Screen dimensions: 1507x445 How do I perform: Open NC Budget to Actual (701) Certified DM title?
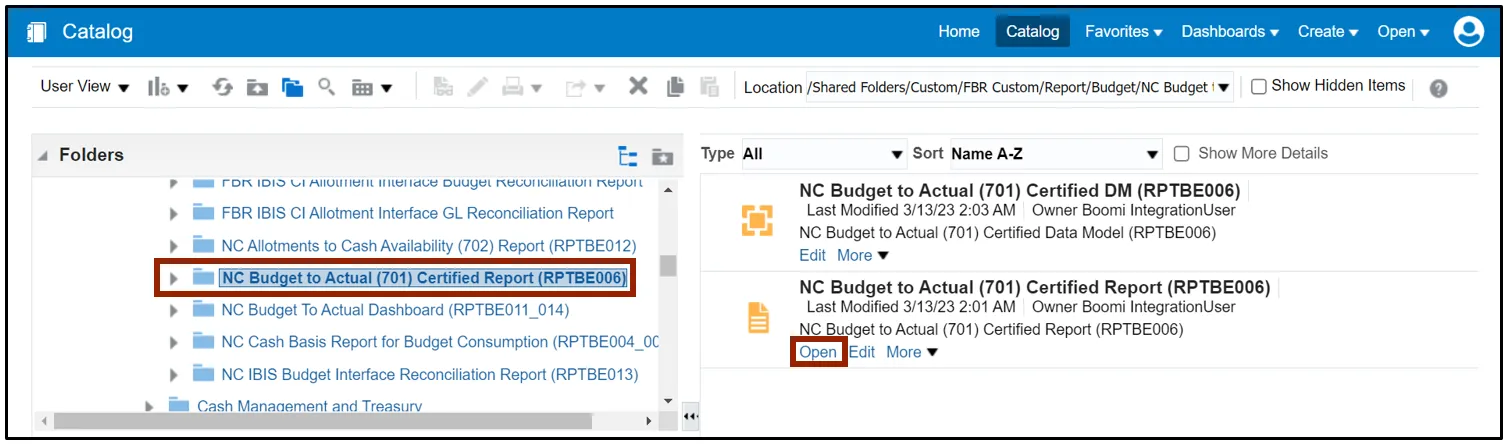(x=1020, y=190)
